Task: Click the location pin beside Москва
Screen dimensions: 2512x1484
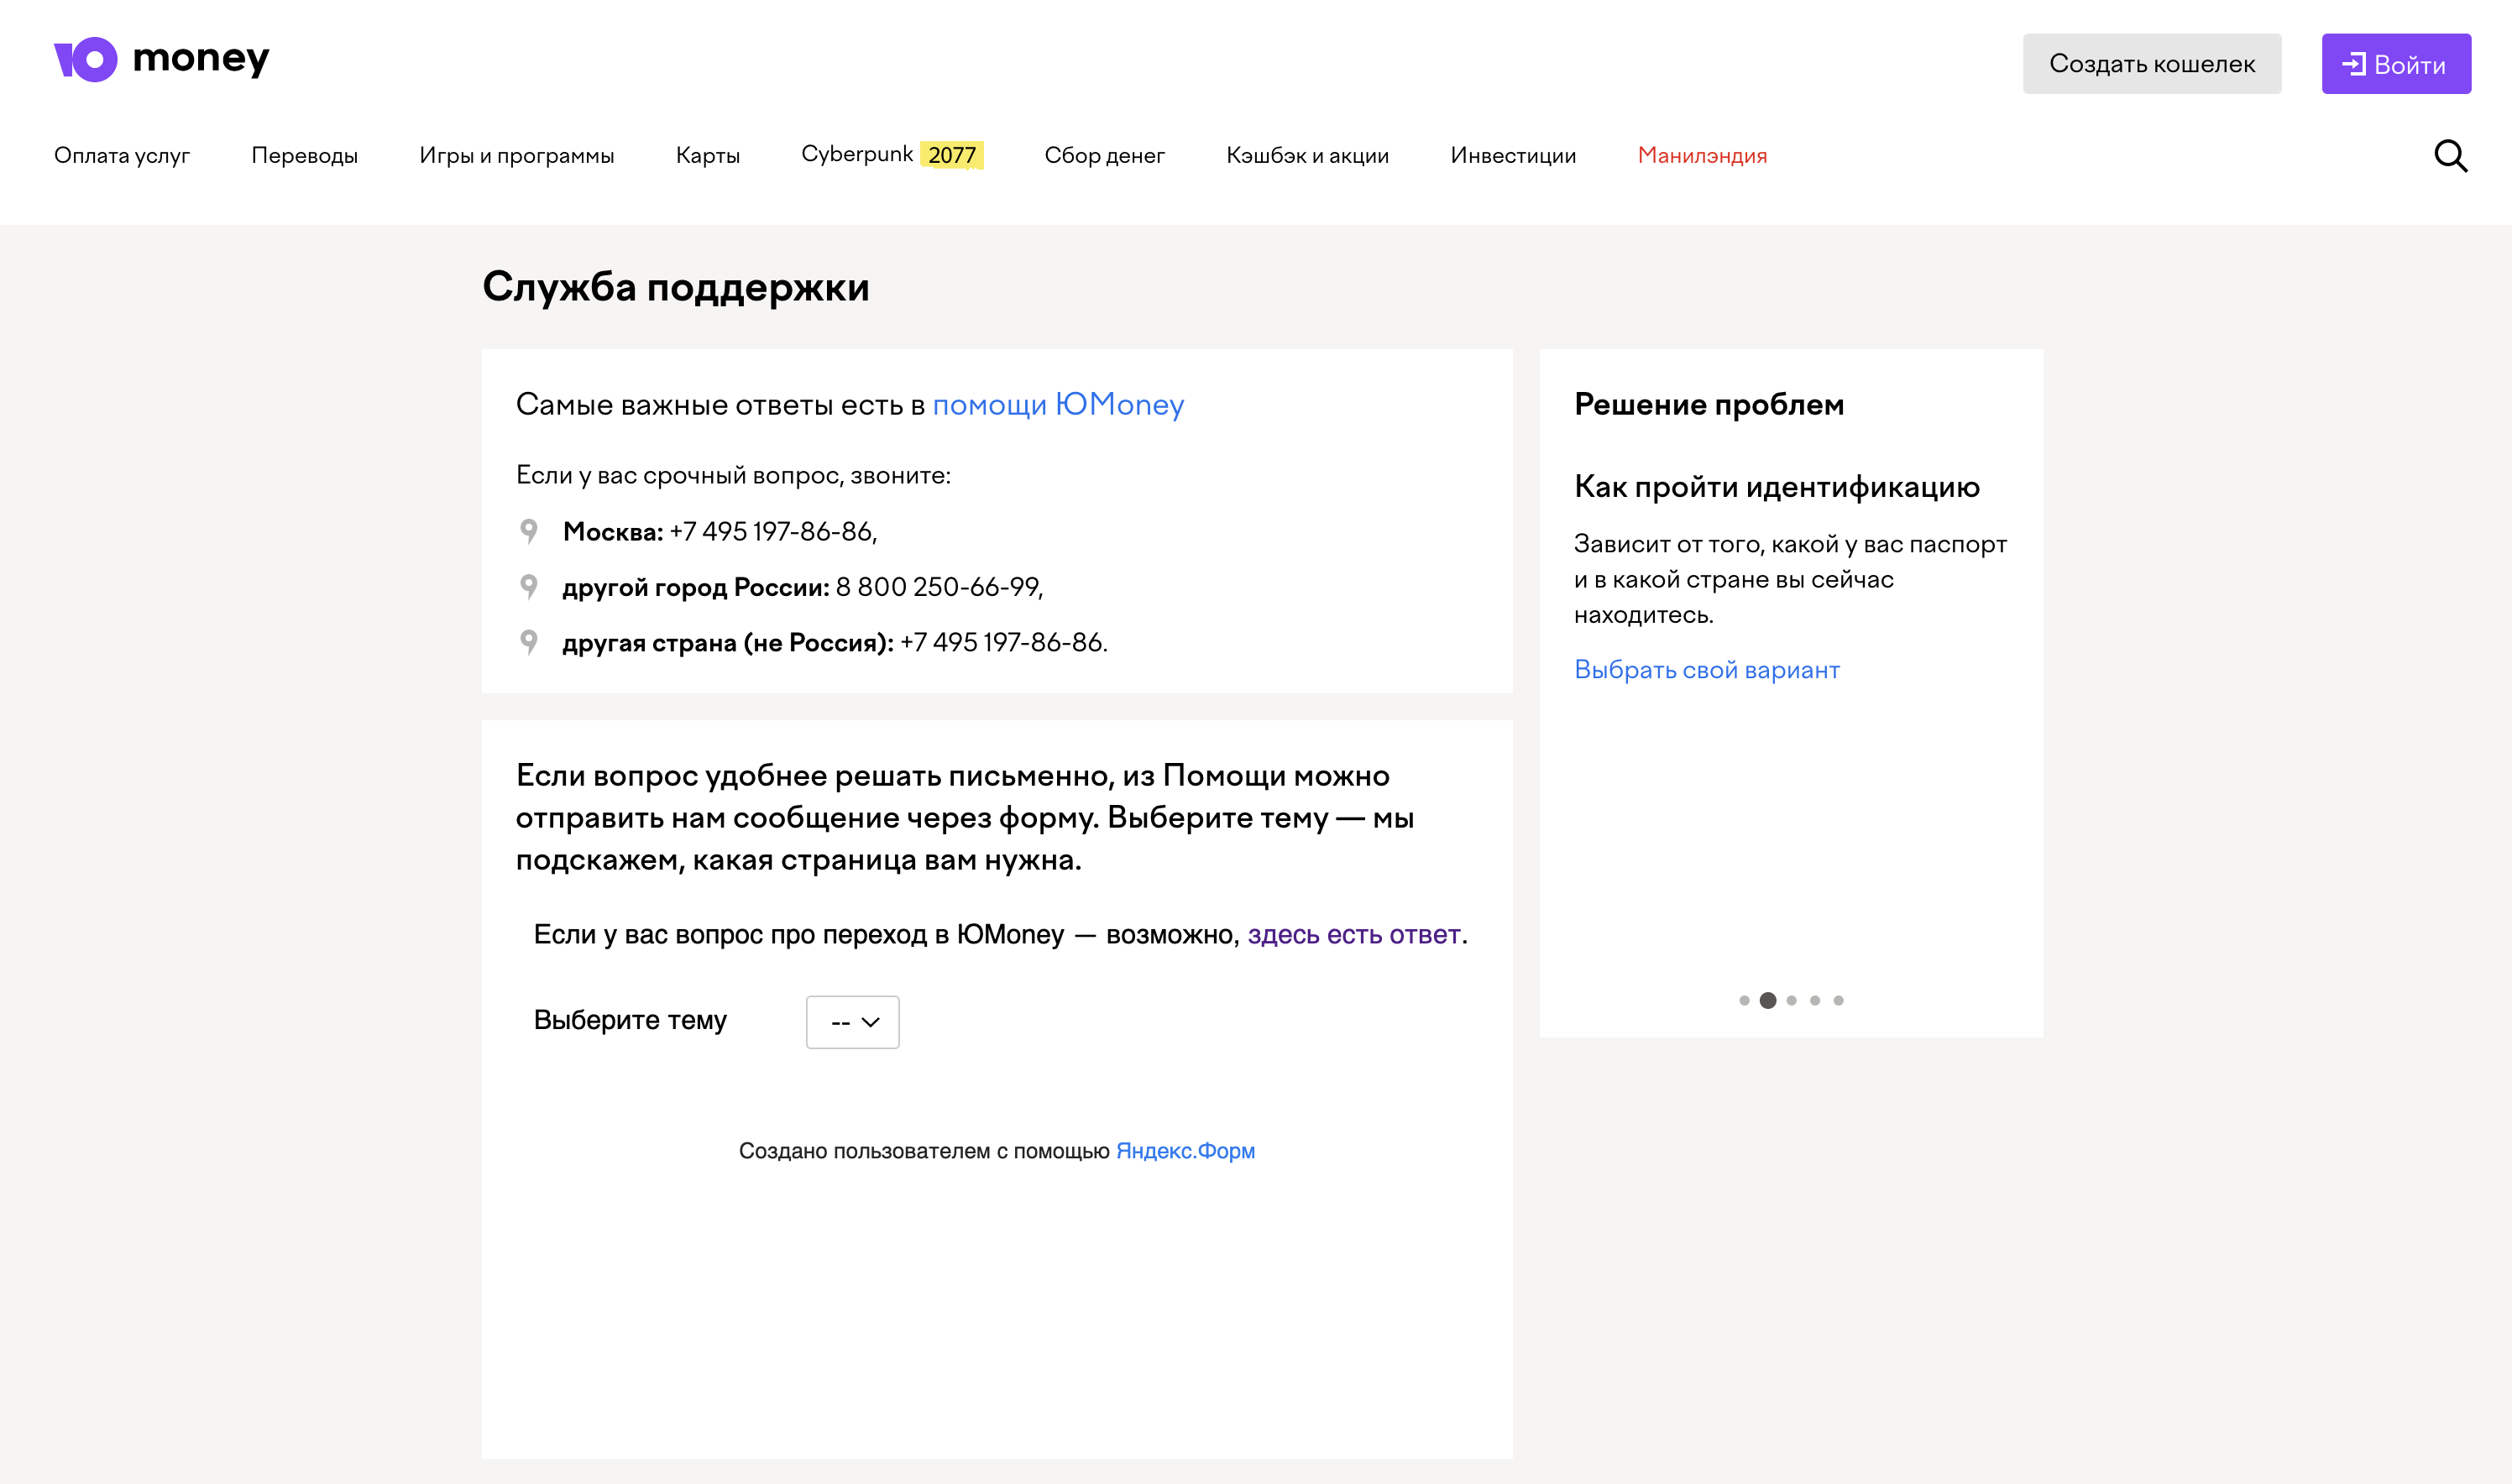Action: (x=529, y=531)
